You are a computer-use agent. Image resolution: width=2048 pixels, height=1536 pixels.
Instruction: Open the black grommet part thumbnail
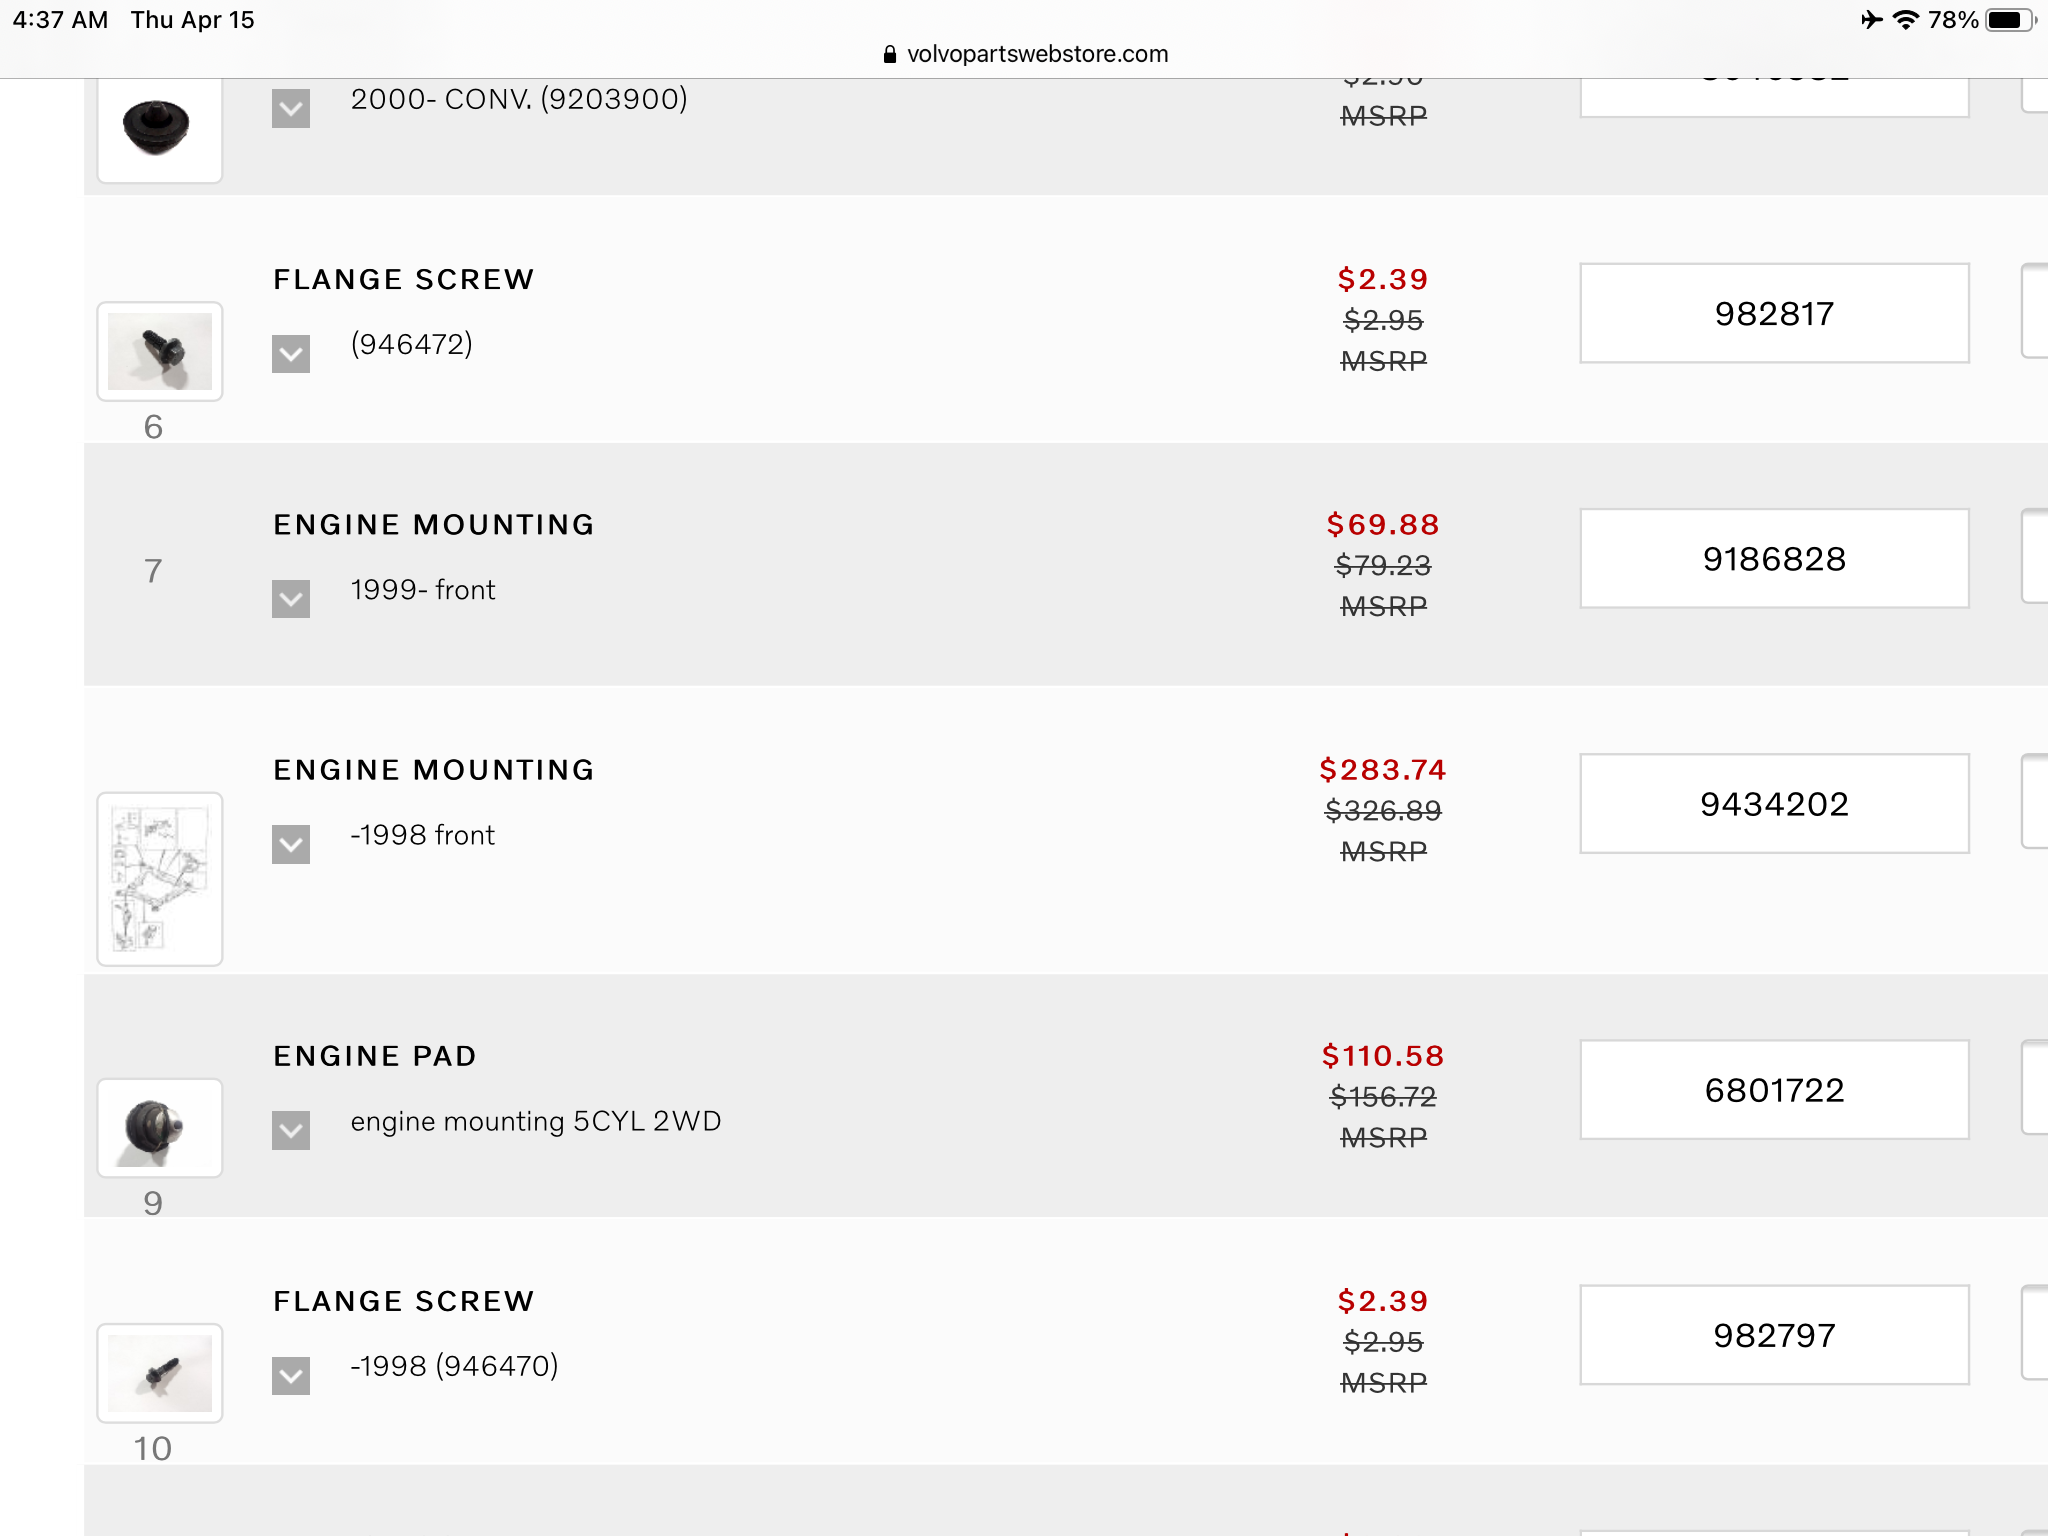point(159,129)
